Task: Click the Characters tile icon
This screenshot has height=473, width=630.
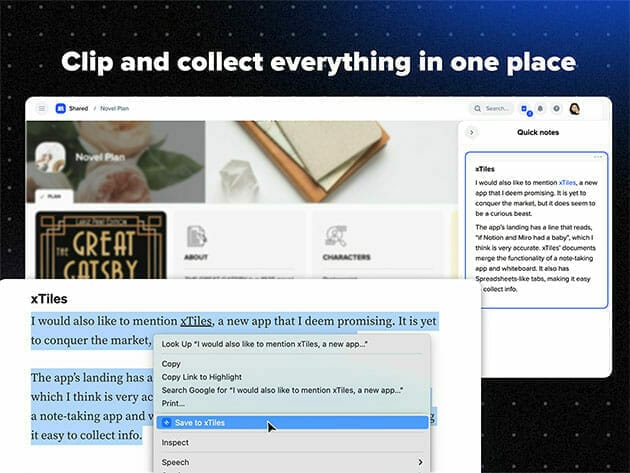Action: 335,236
